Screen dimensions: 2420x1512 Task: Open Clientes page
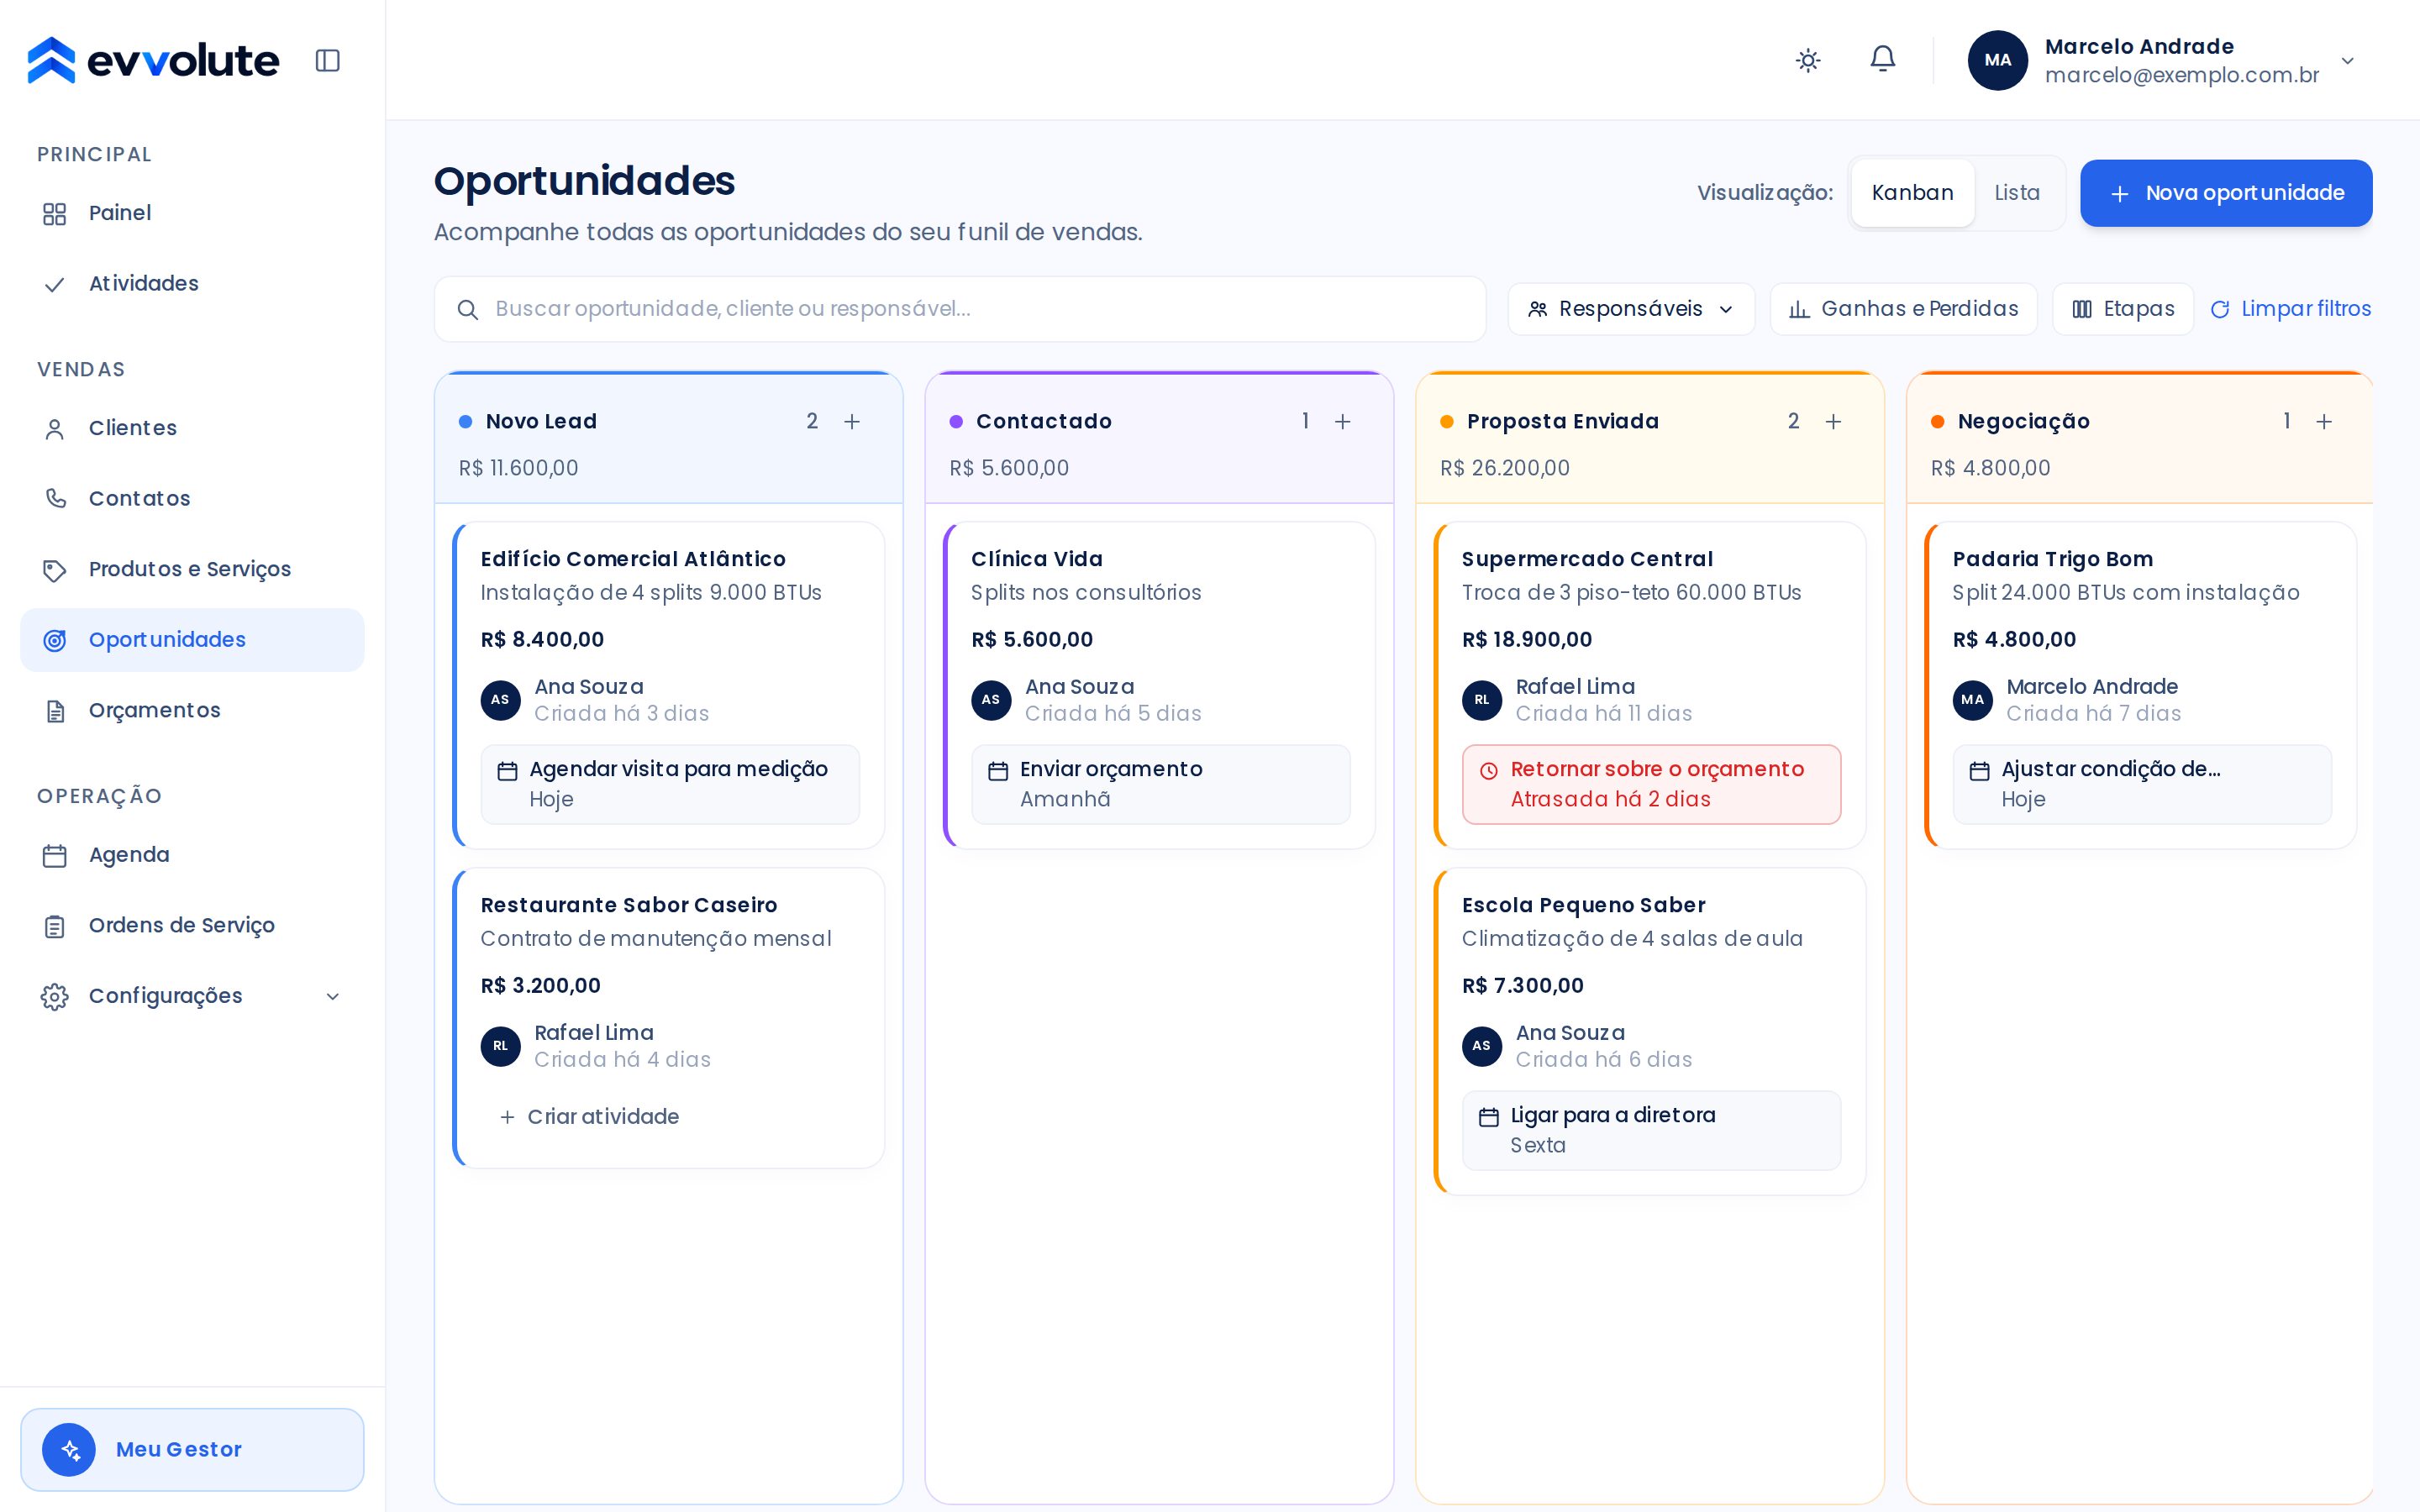192,428
